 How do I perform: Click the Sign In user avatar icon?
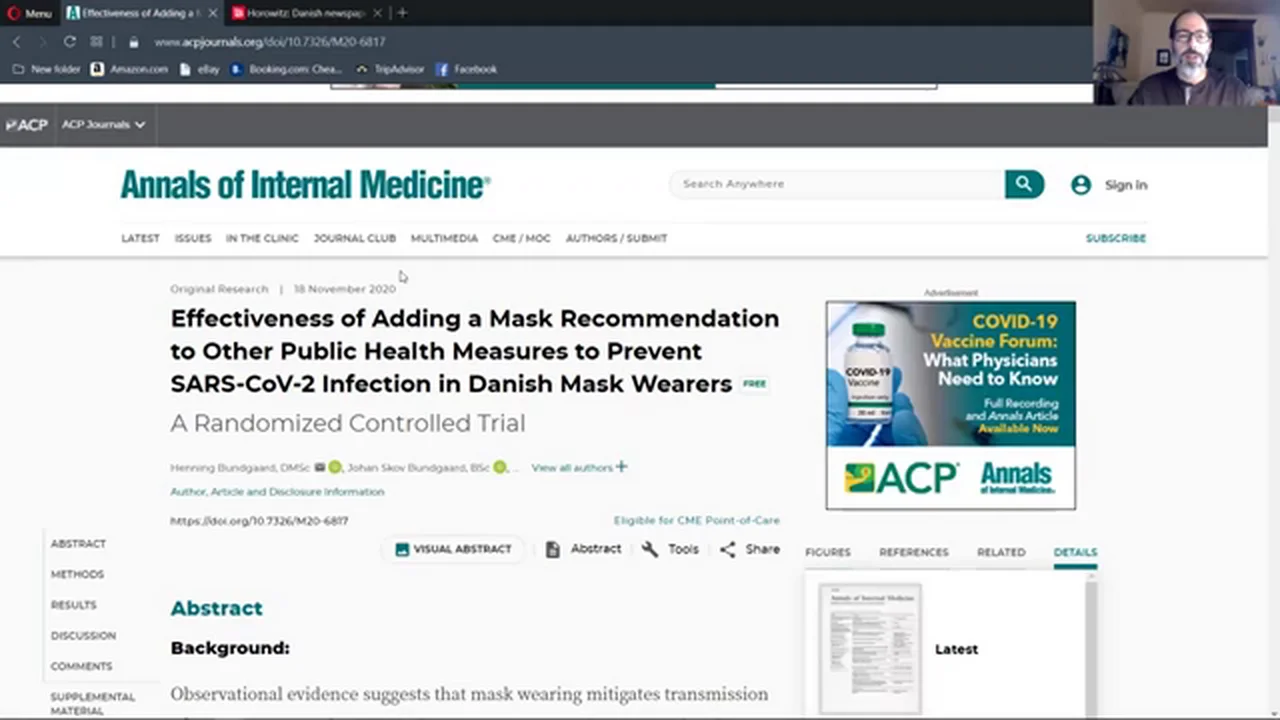(1080, 185)
